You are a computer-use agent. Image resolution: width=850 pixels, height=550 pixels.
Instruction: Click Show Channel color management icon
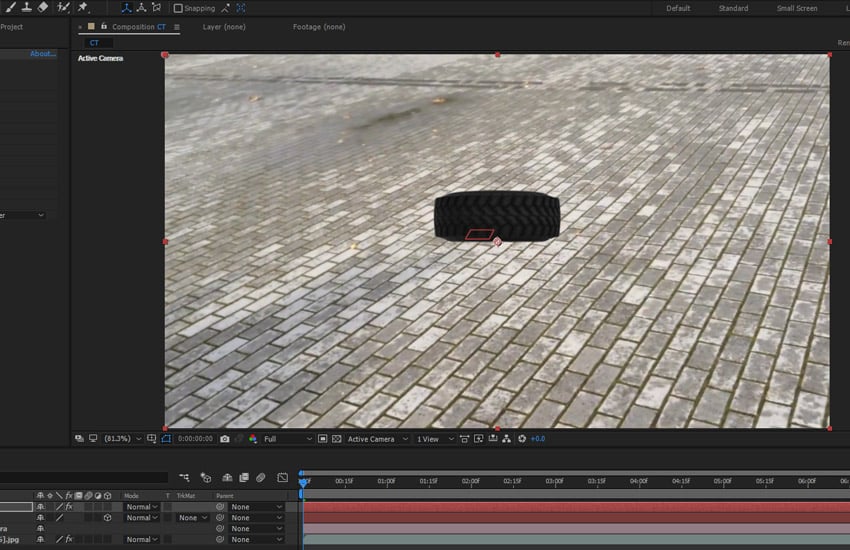tap(252, 439)
